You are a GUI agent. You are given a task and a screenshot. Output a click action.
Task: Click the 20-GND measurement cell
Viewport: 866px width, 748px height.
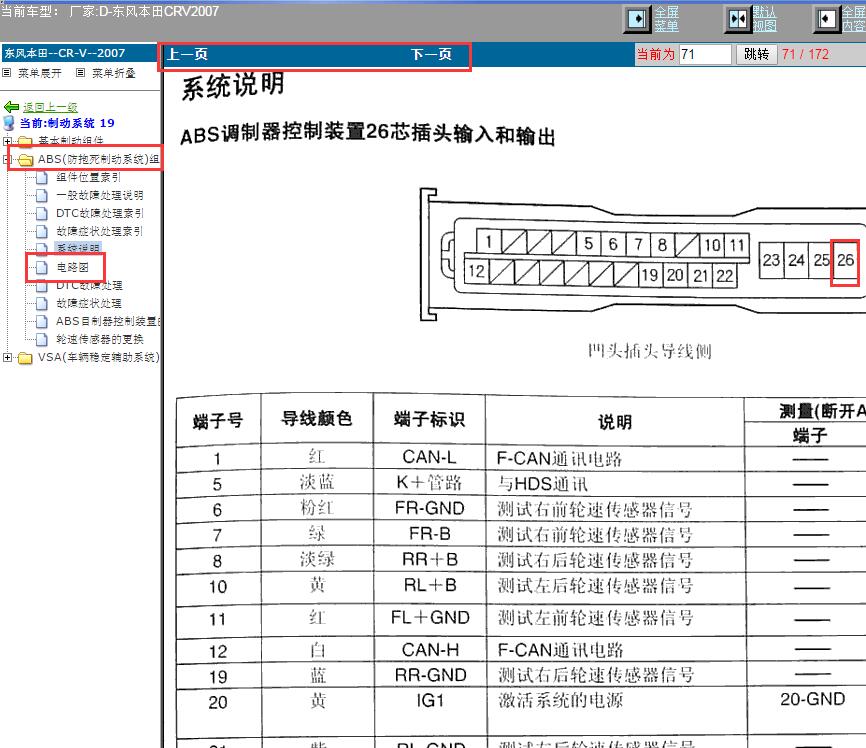tap(812, 699)
